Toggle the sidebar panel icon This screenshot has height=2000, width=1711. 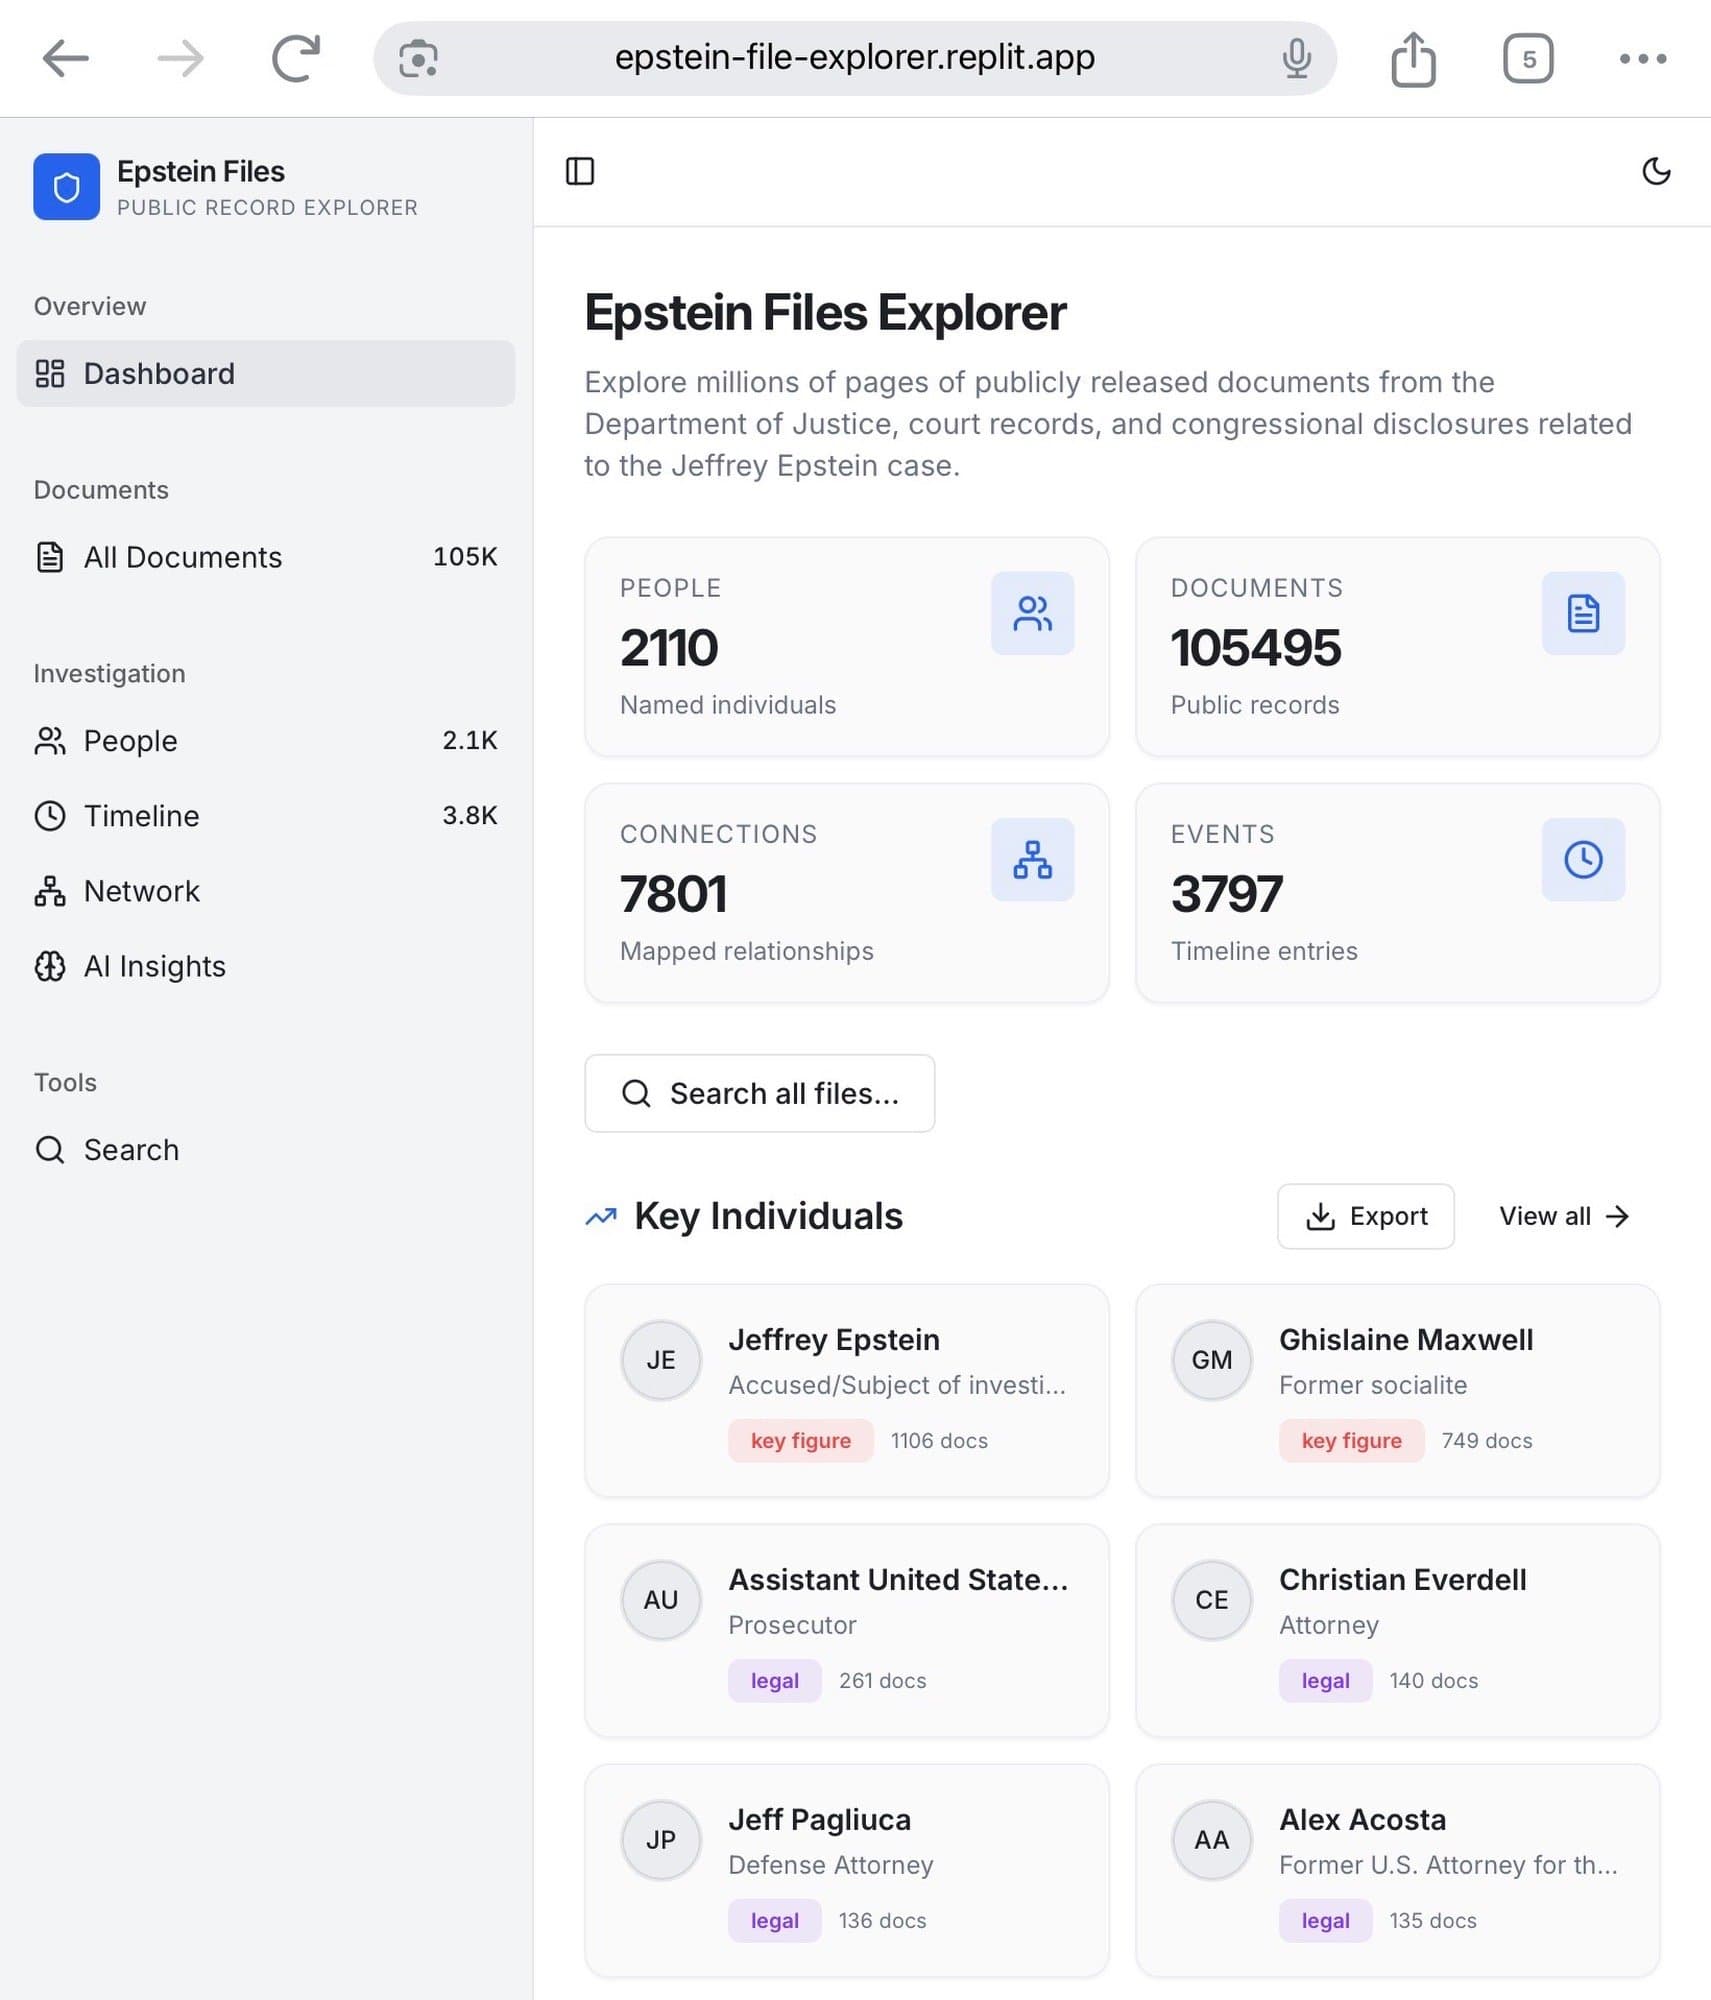click(580, 171)
